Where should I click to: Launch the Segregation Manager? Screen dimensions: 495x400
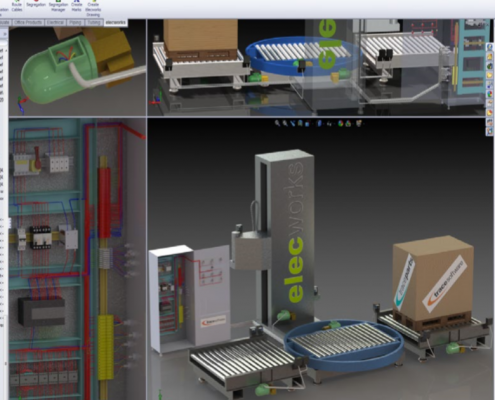(x=58, y=6)
